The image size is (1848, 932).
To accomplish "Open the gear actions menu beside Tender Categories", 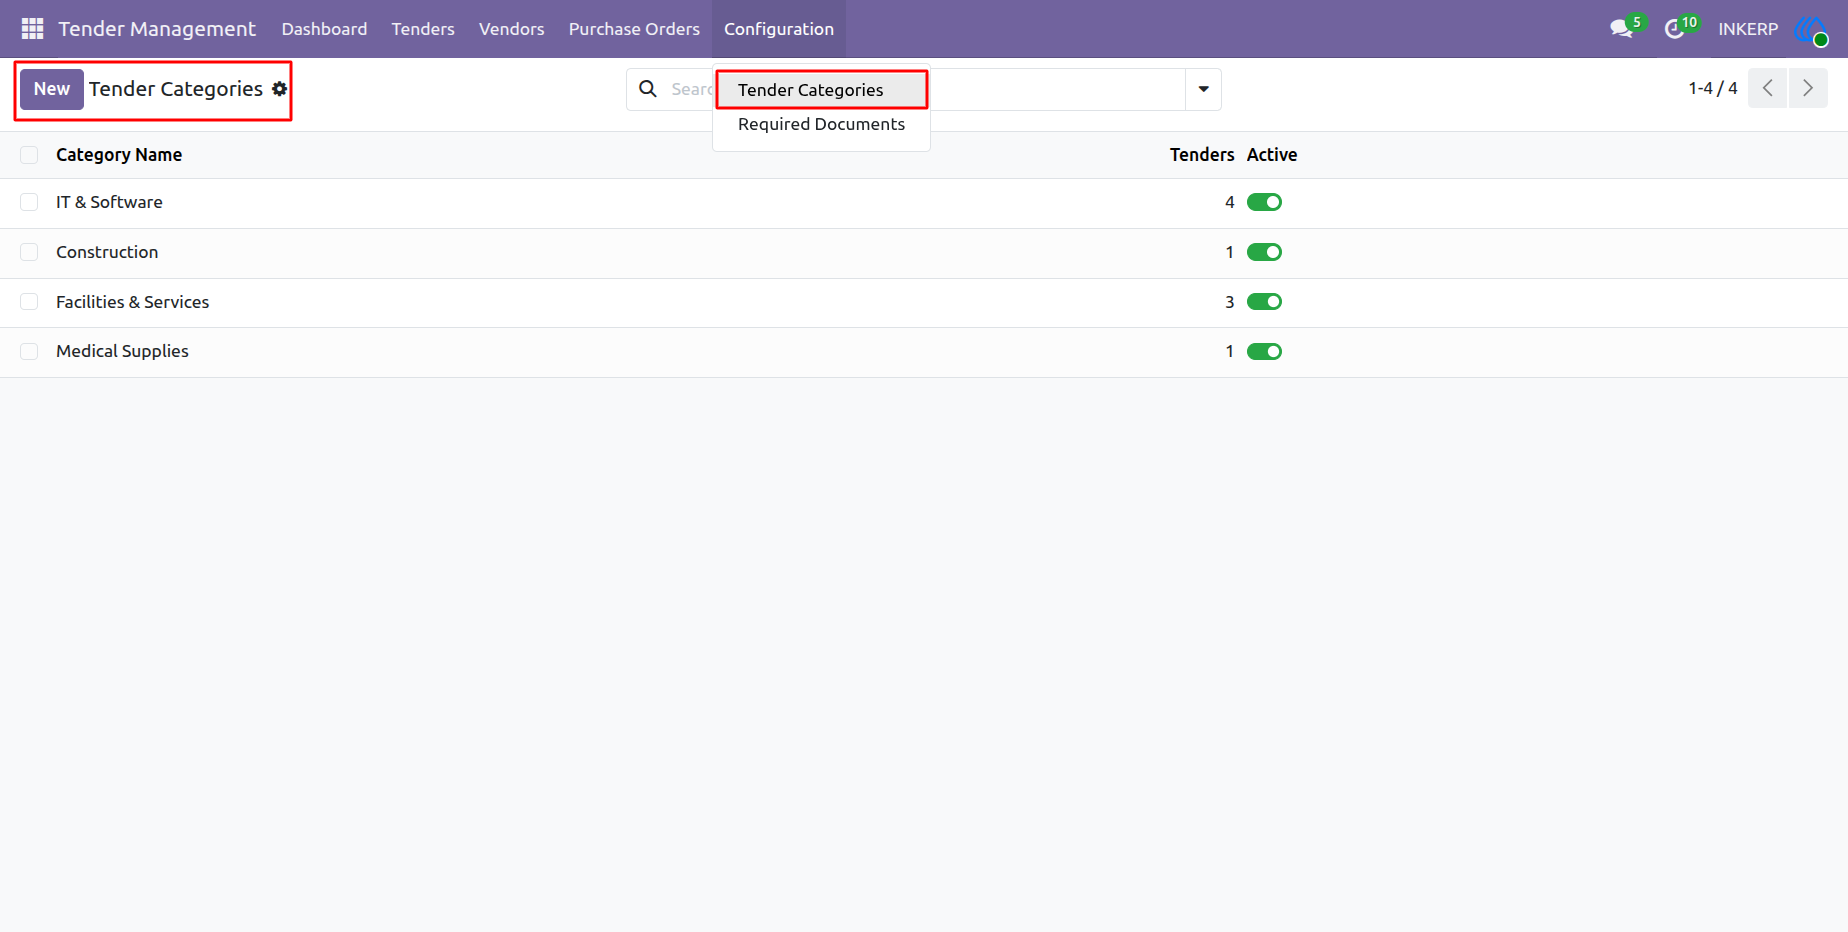I will (x=280, y=89).
